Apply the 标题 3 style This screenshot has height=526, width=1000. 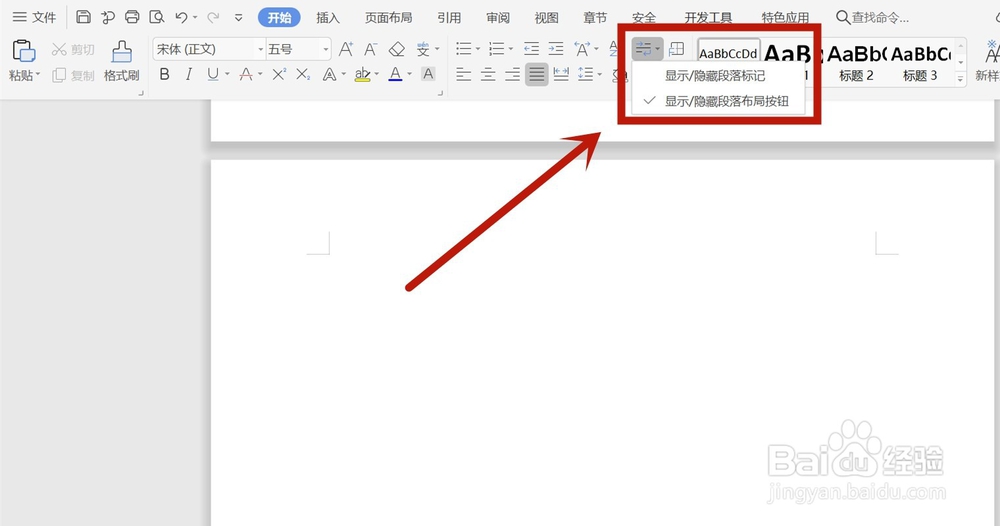(x=920, y=62)
